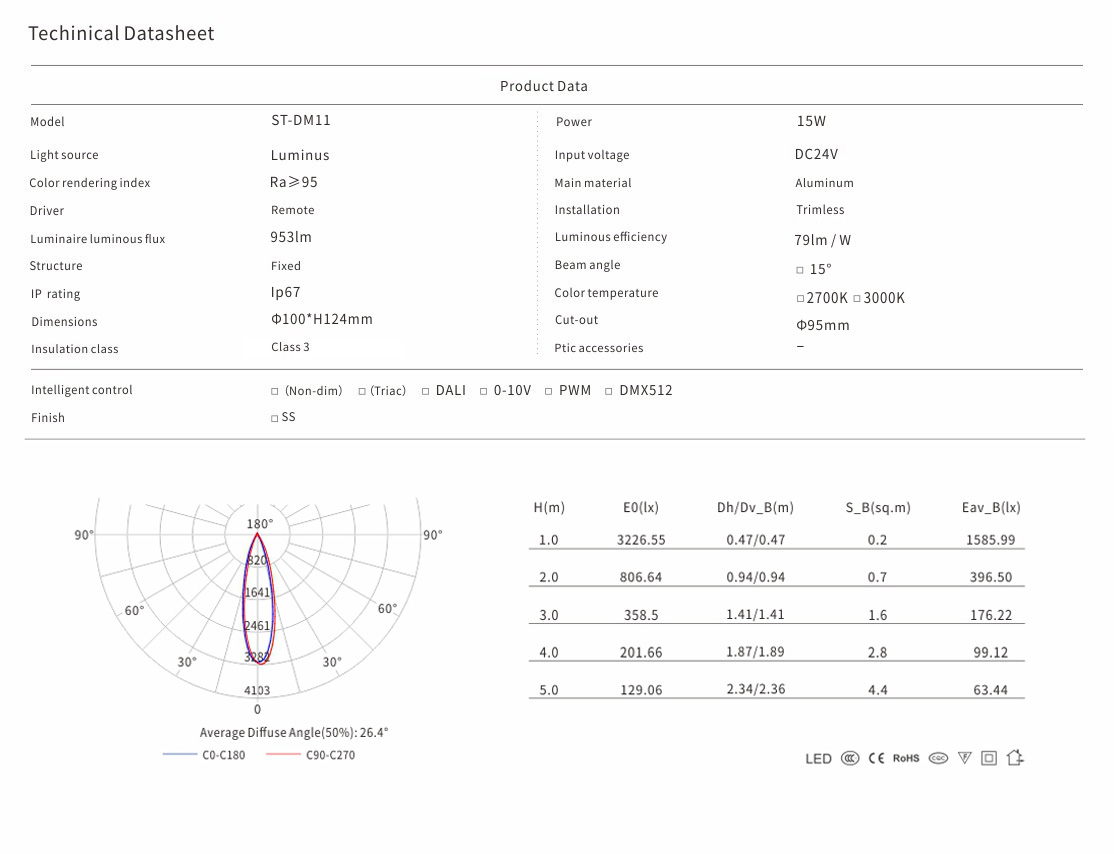Screen dimensions: 1114x854
Task: Click the 3226.55 E0 value at 1.0m
Action: tap(641, 540)
